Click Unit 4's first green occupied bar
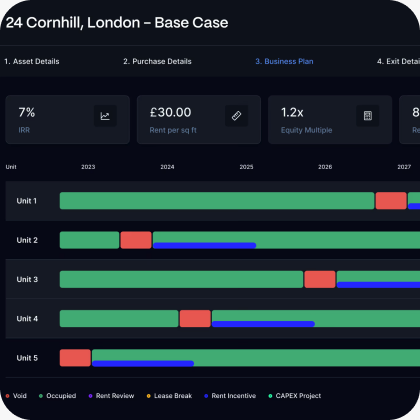The image size is (420, 420). 119,319
